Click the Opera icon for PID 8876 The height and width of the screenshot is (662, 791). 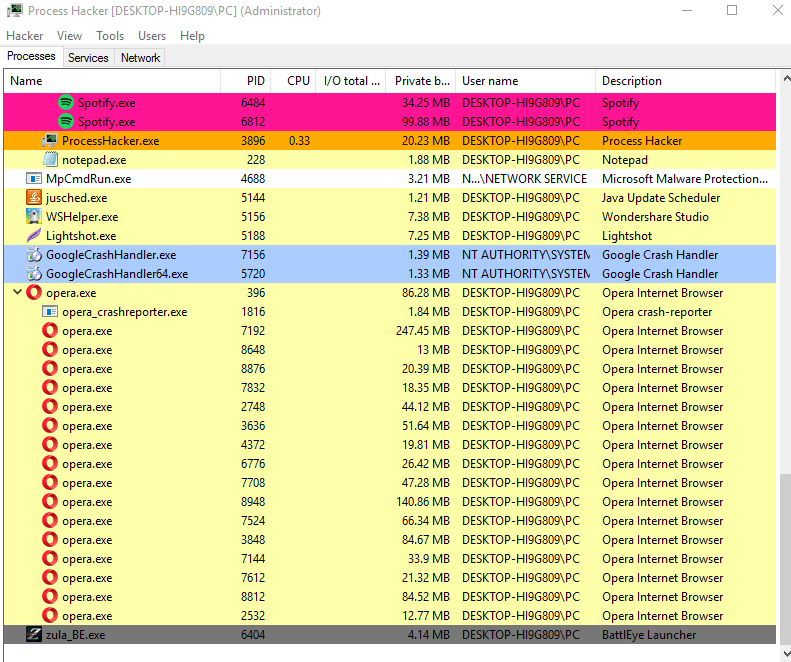(50, 369)
